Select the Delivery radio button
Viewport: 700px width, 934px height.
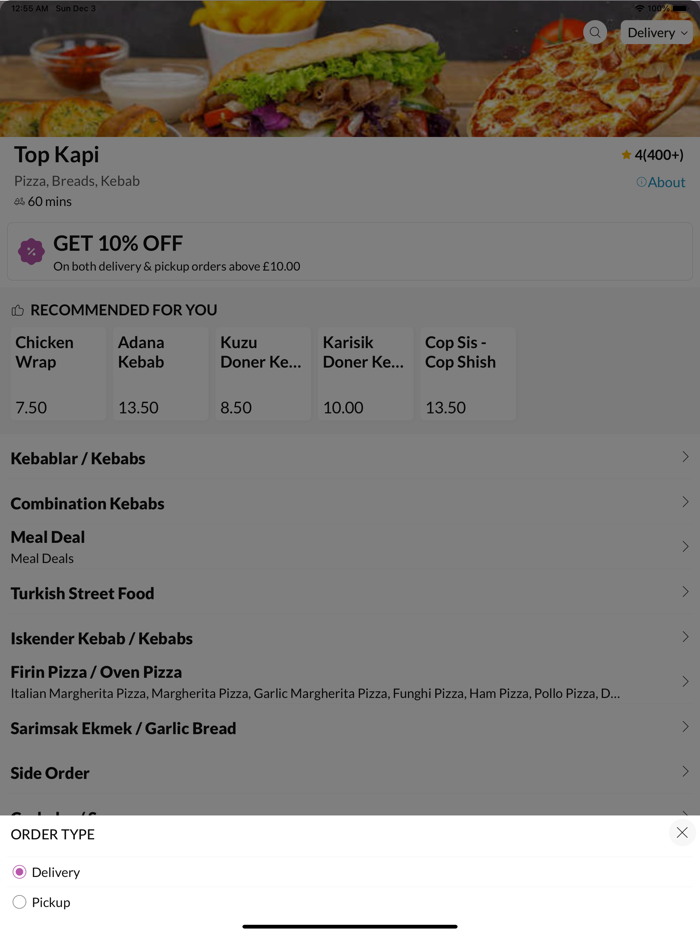point(17,872)
